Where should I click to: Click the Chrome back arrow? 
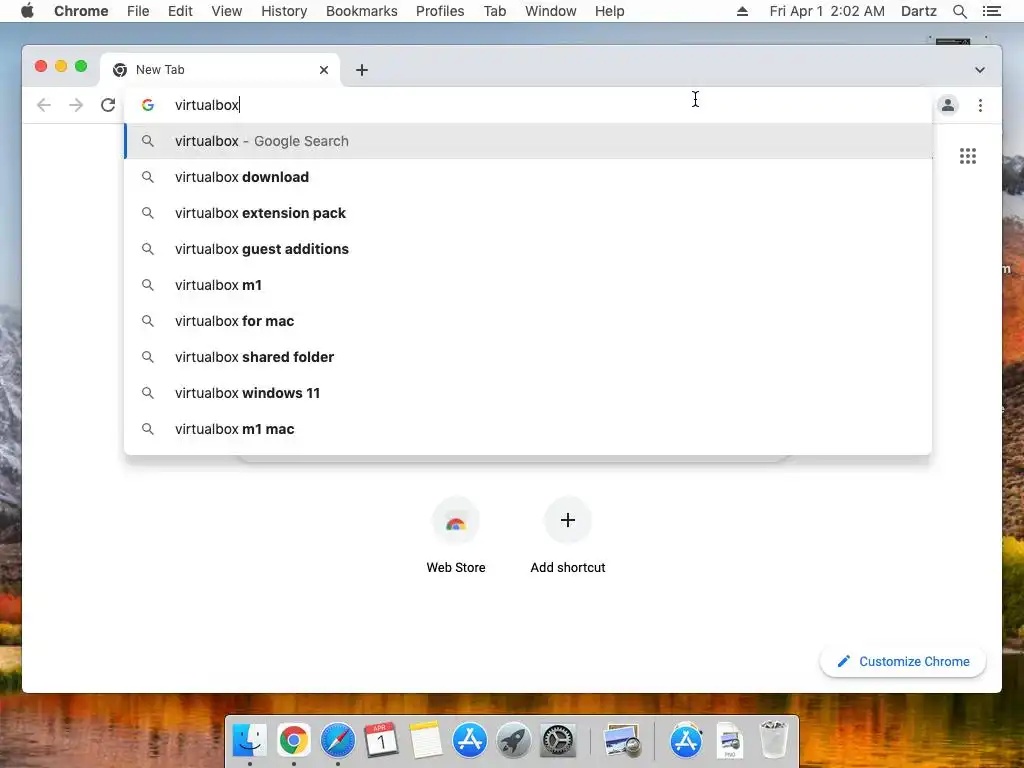coord(44,105)
